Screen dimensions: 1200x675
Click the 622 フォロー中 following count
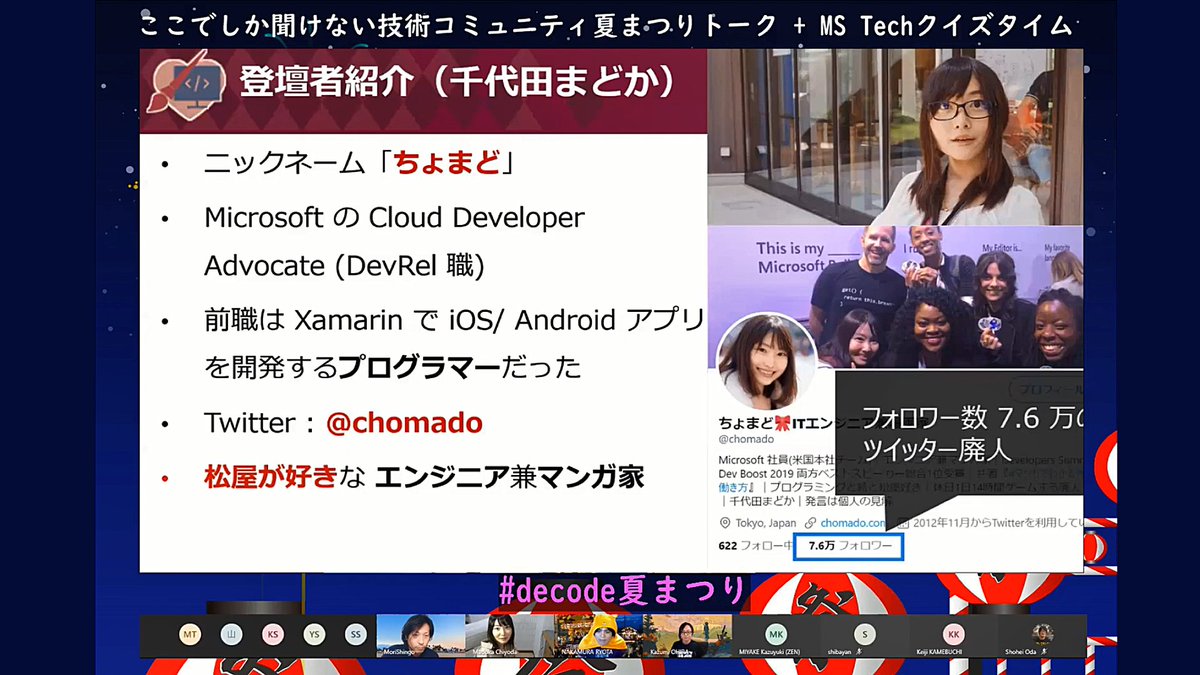(755, 546)
